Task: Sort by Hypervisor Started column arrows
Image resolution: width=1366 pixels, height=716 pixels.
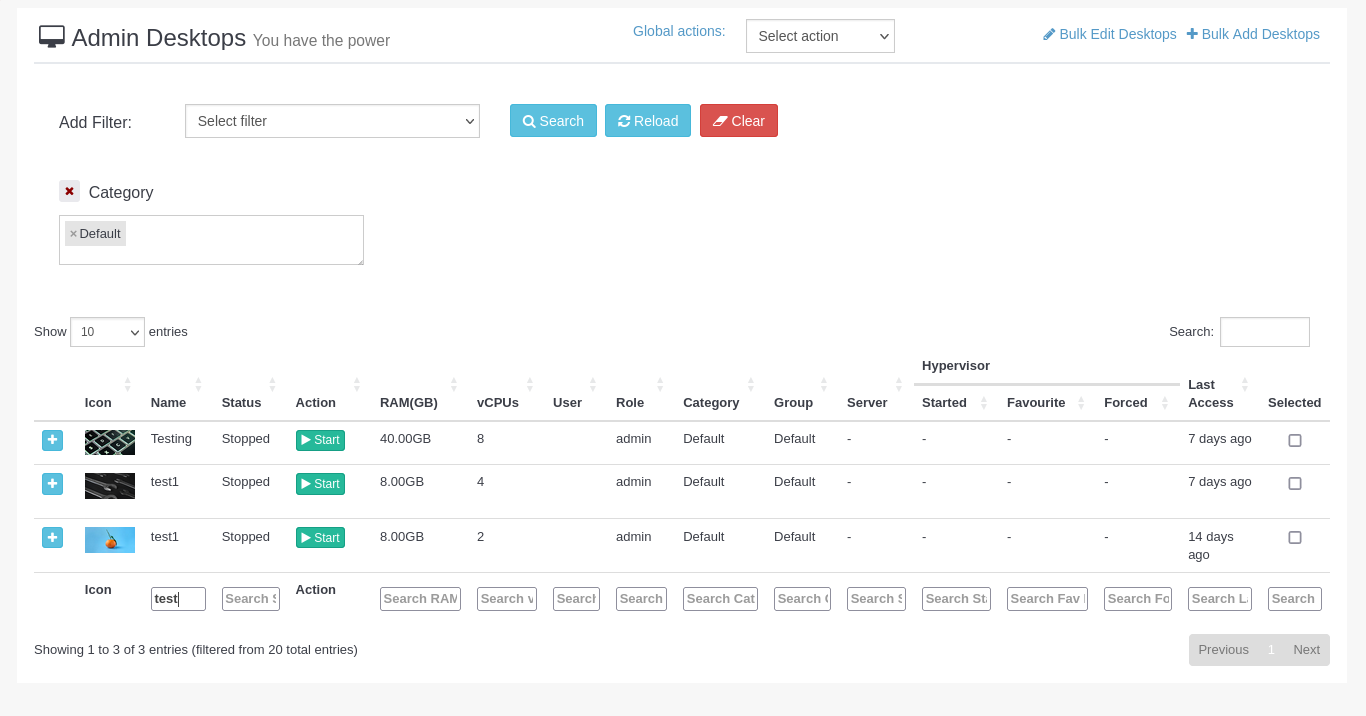Action: 983,403
